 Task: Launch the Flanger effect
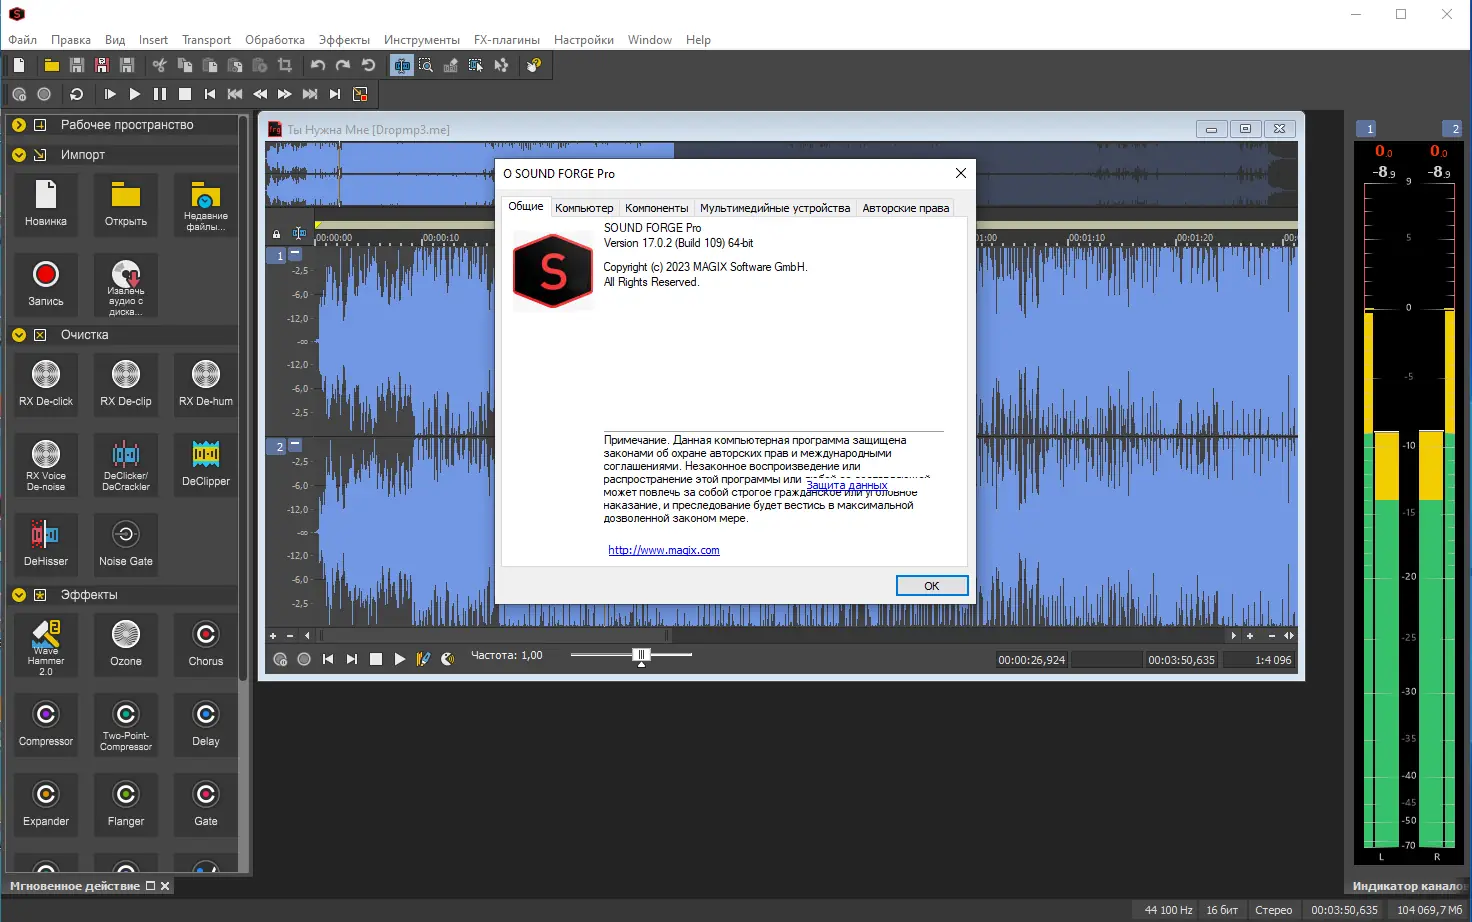pyautogui.click(x=125, y=804)
